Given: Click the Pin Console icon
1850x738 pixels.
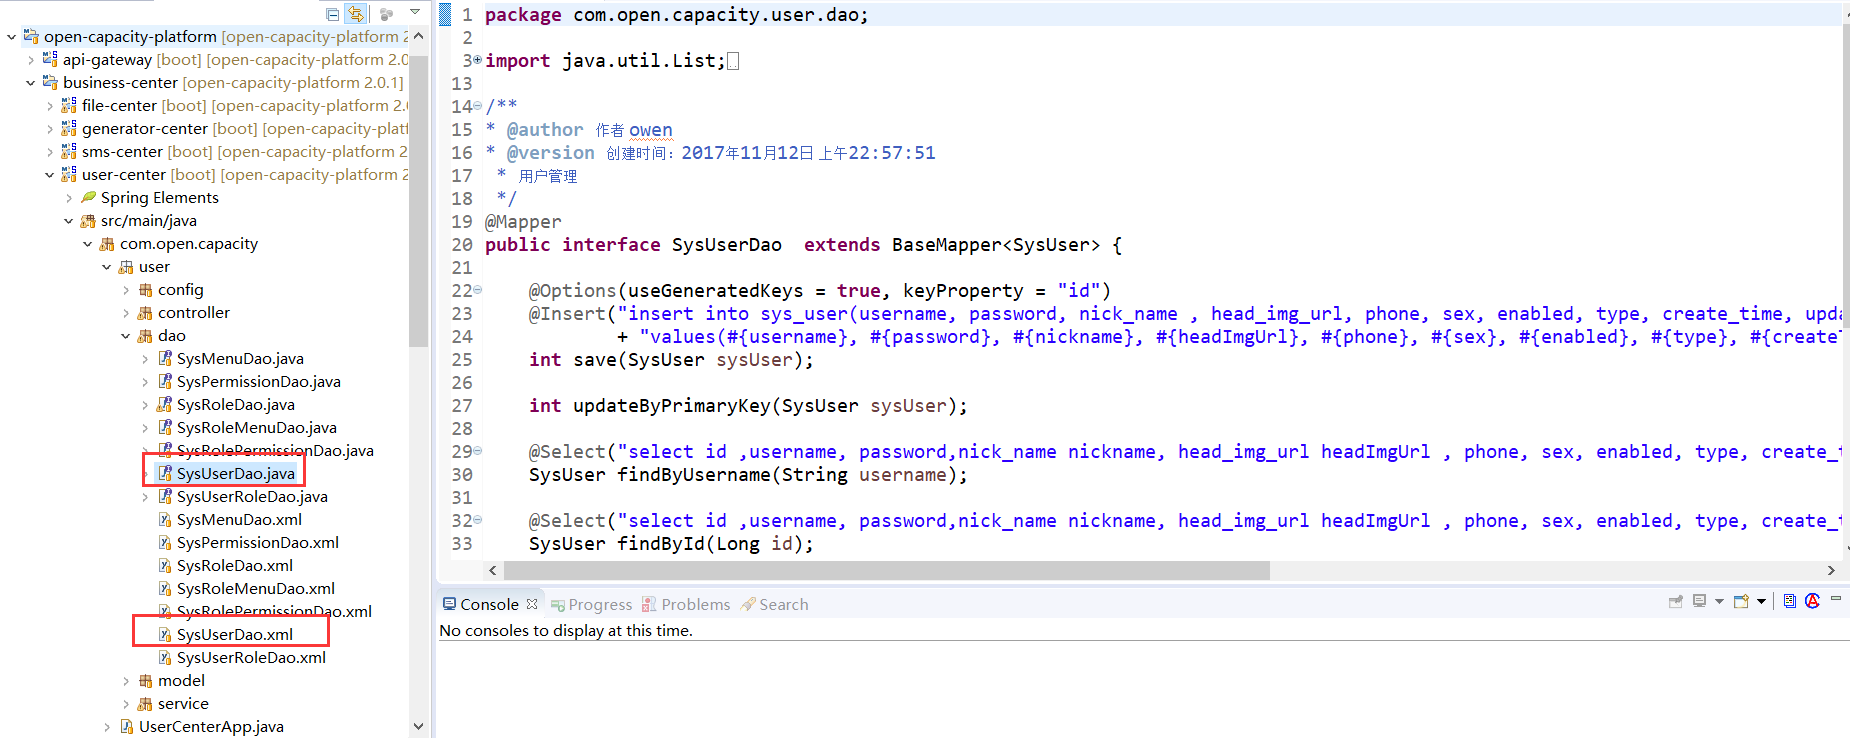Looking at the screenshot, I should (x=1675, y=601).
